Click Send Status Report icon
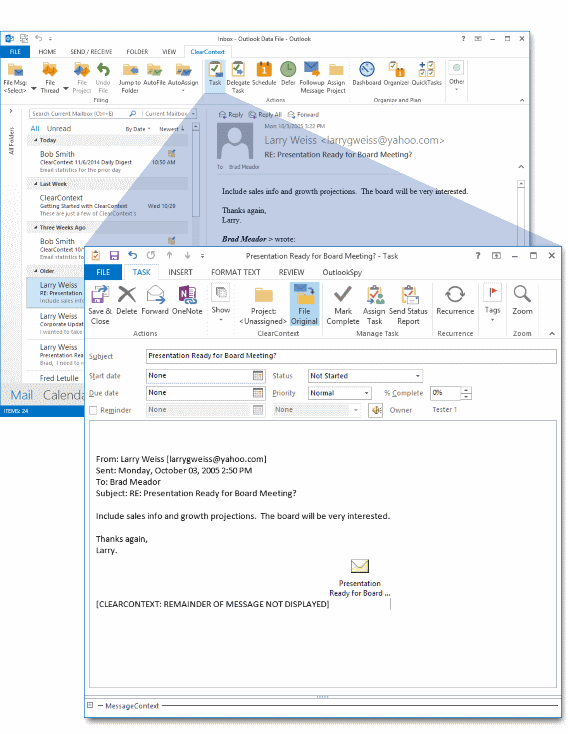Viewport: 568px width, 734px height. point(408,305)
